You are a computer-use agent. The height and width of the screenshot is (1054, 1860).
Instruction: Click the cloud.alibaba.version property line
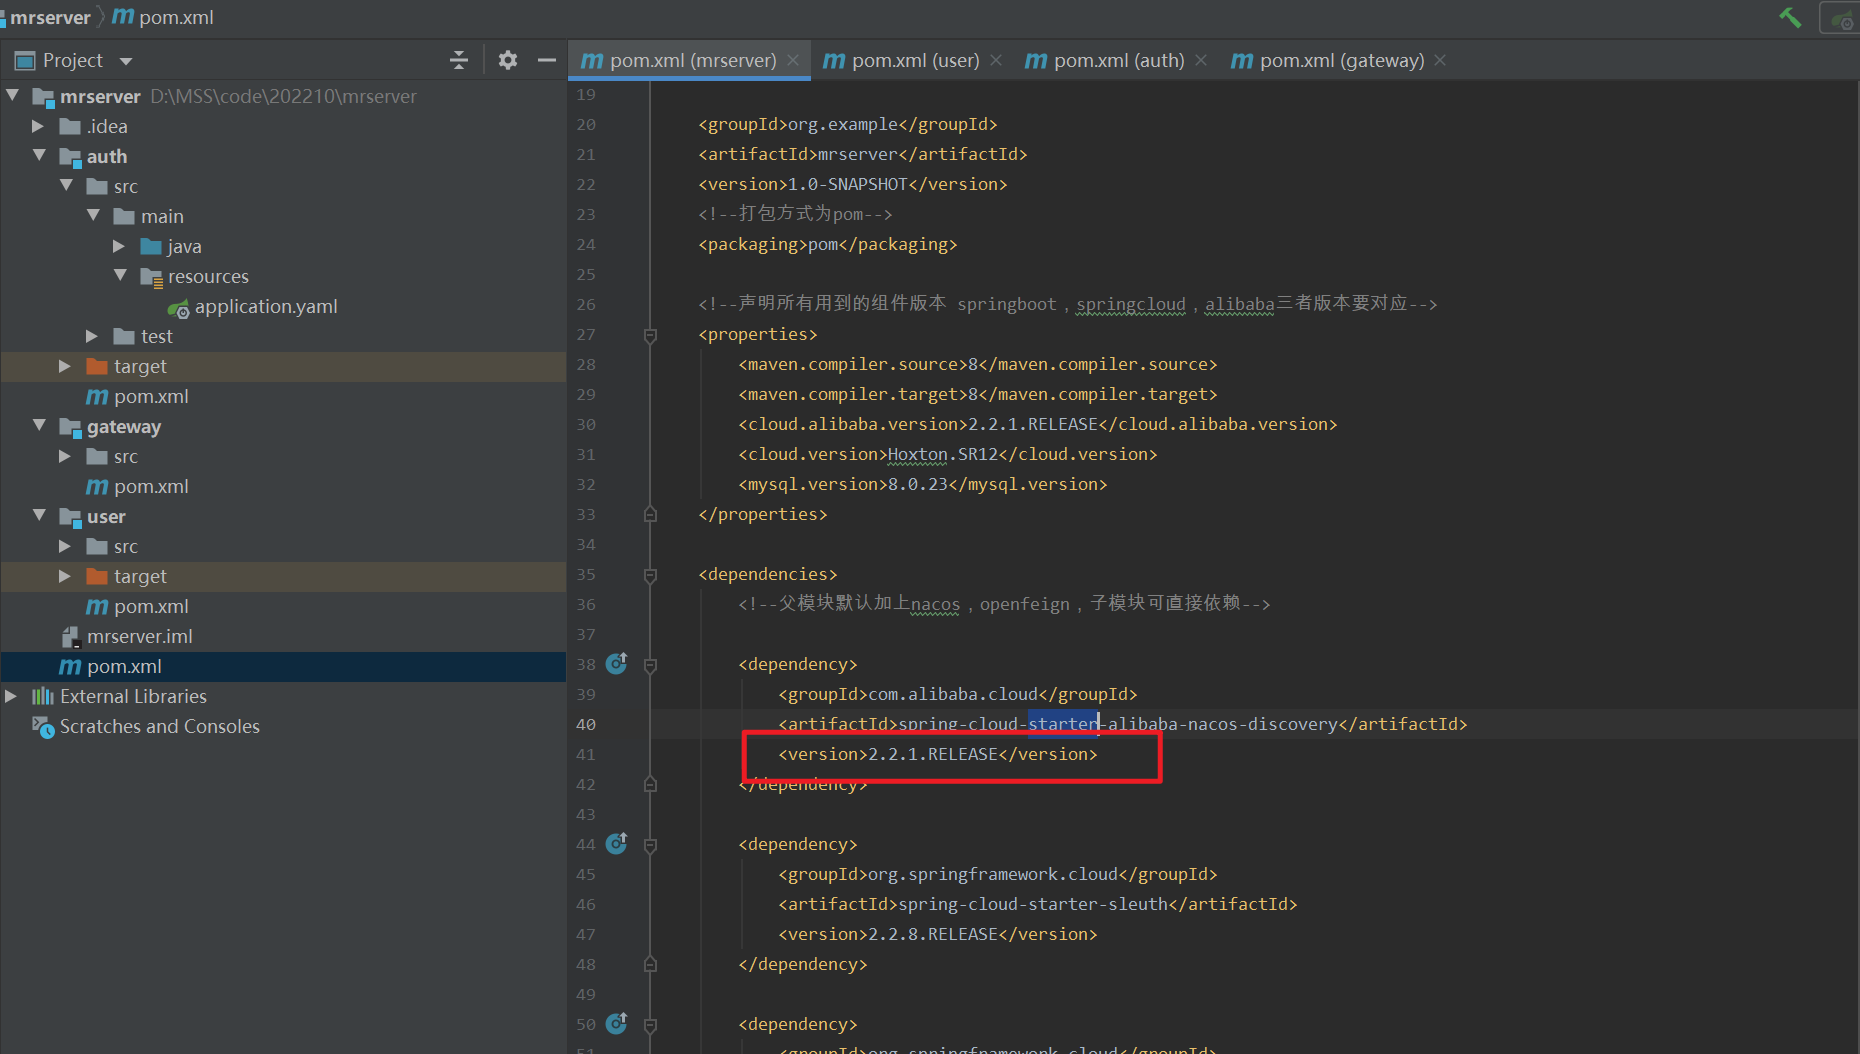pyautogui.click(x=1038, y=424)
